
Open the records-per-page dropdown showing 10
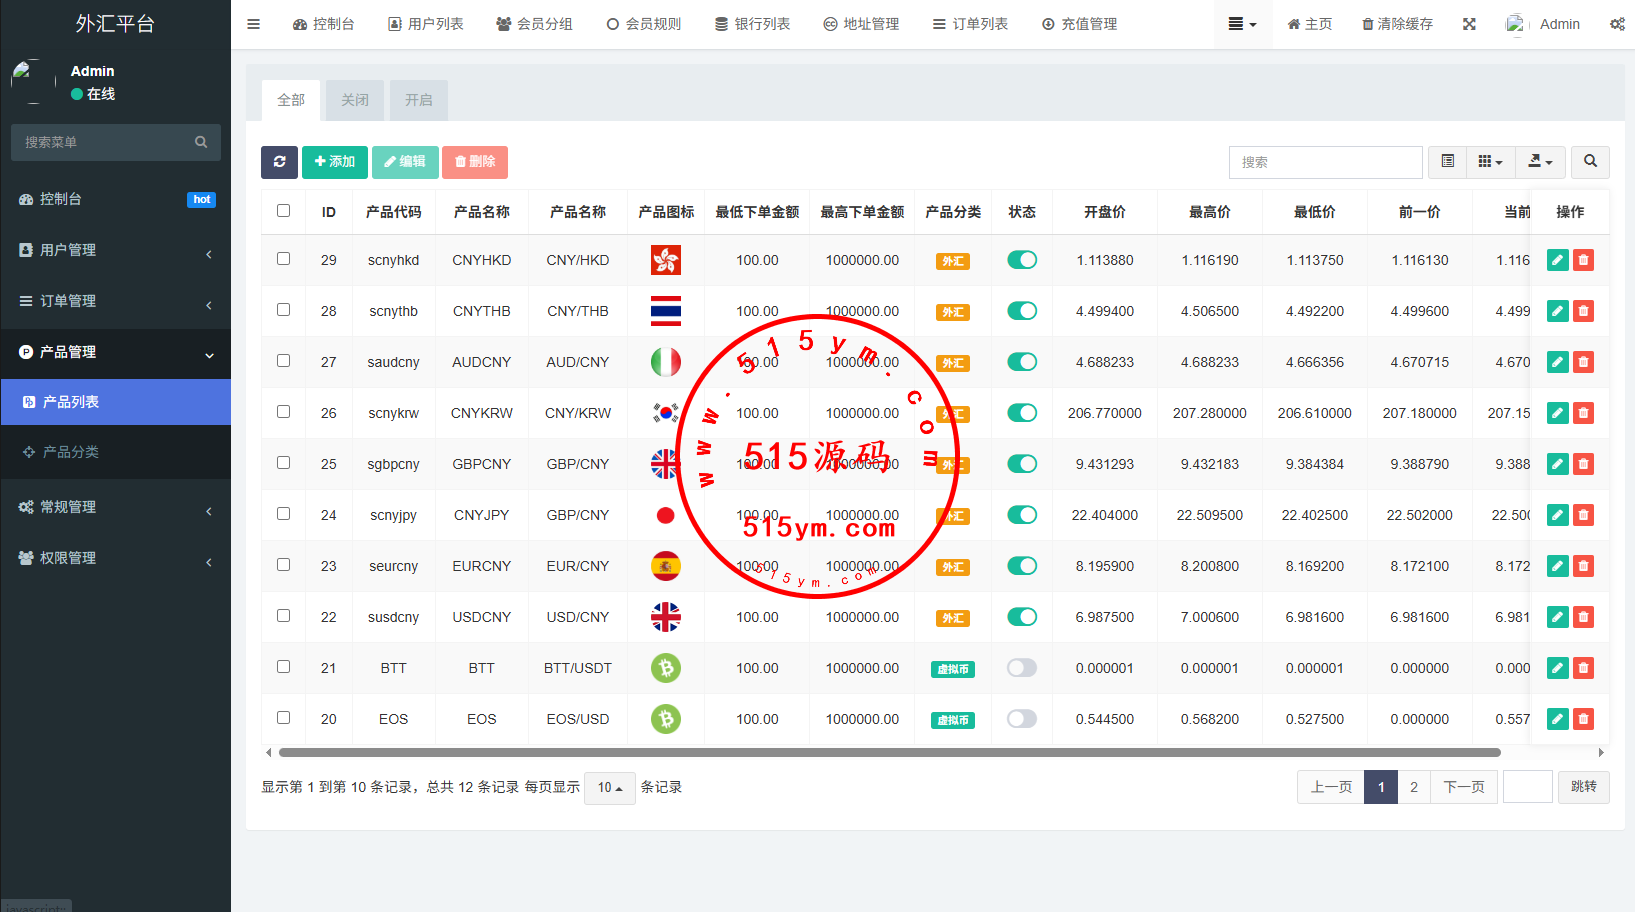tap(609, 788)
